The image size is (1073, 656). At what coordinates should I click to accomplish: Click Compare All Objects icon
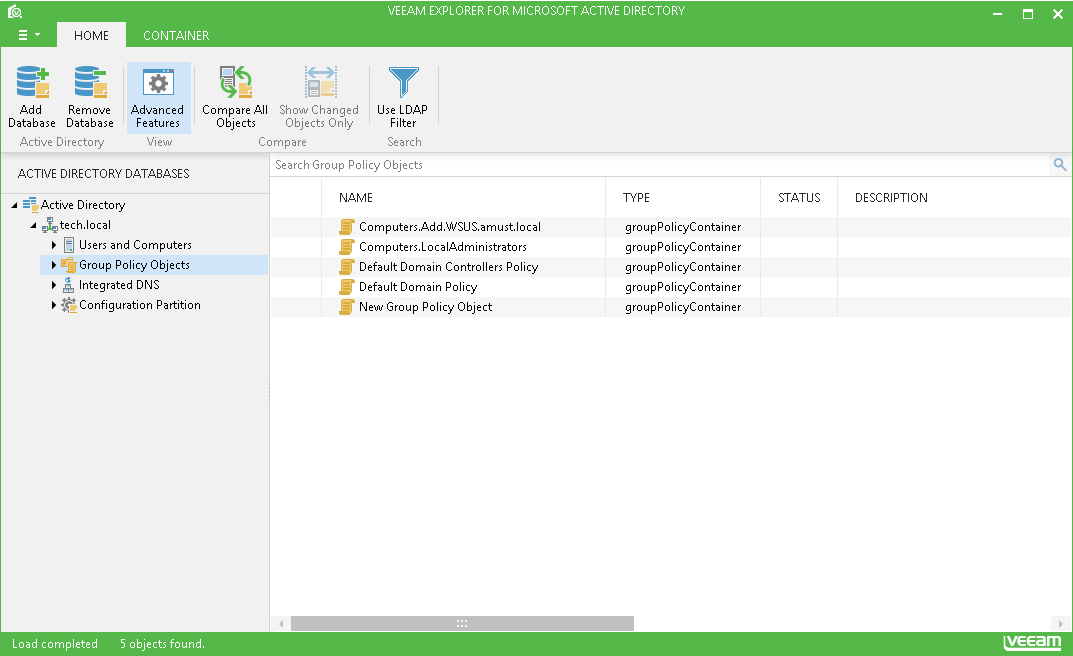(x=235, y=82)
